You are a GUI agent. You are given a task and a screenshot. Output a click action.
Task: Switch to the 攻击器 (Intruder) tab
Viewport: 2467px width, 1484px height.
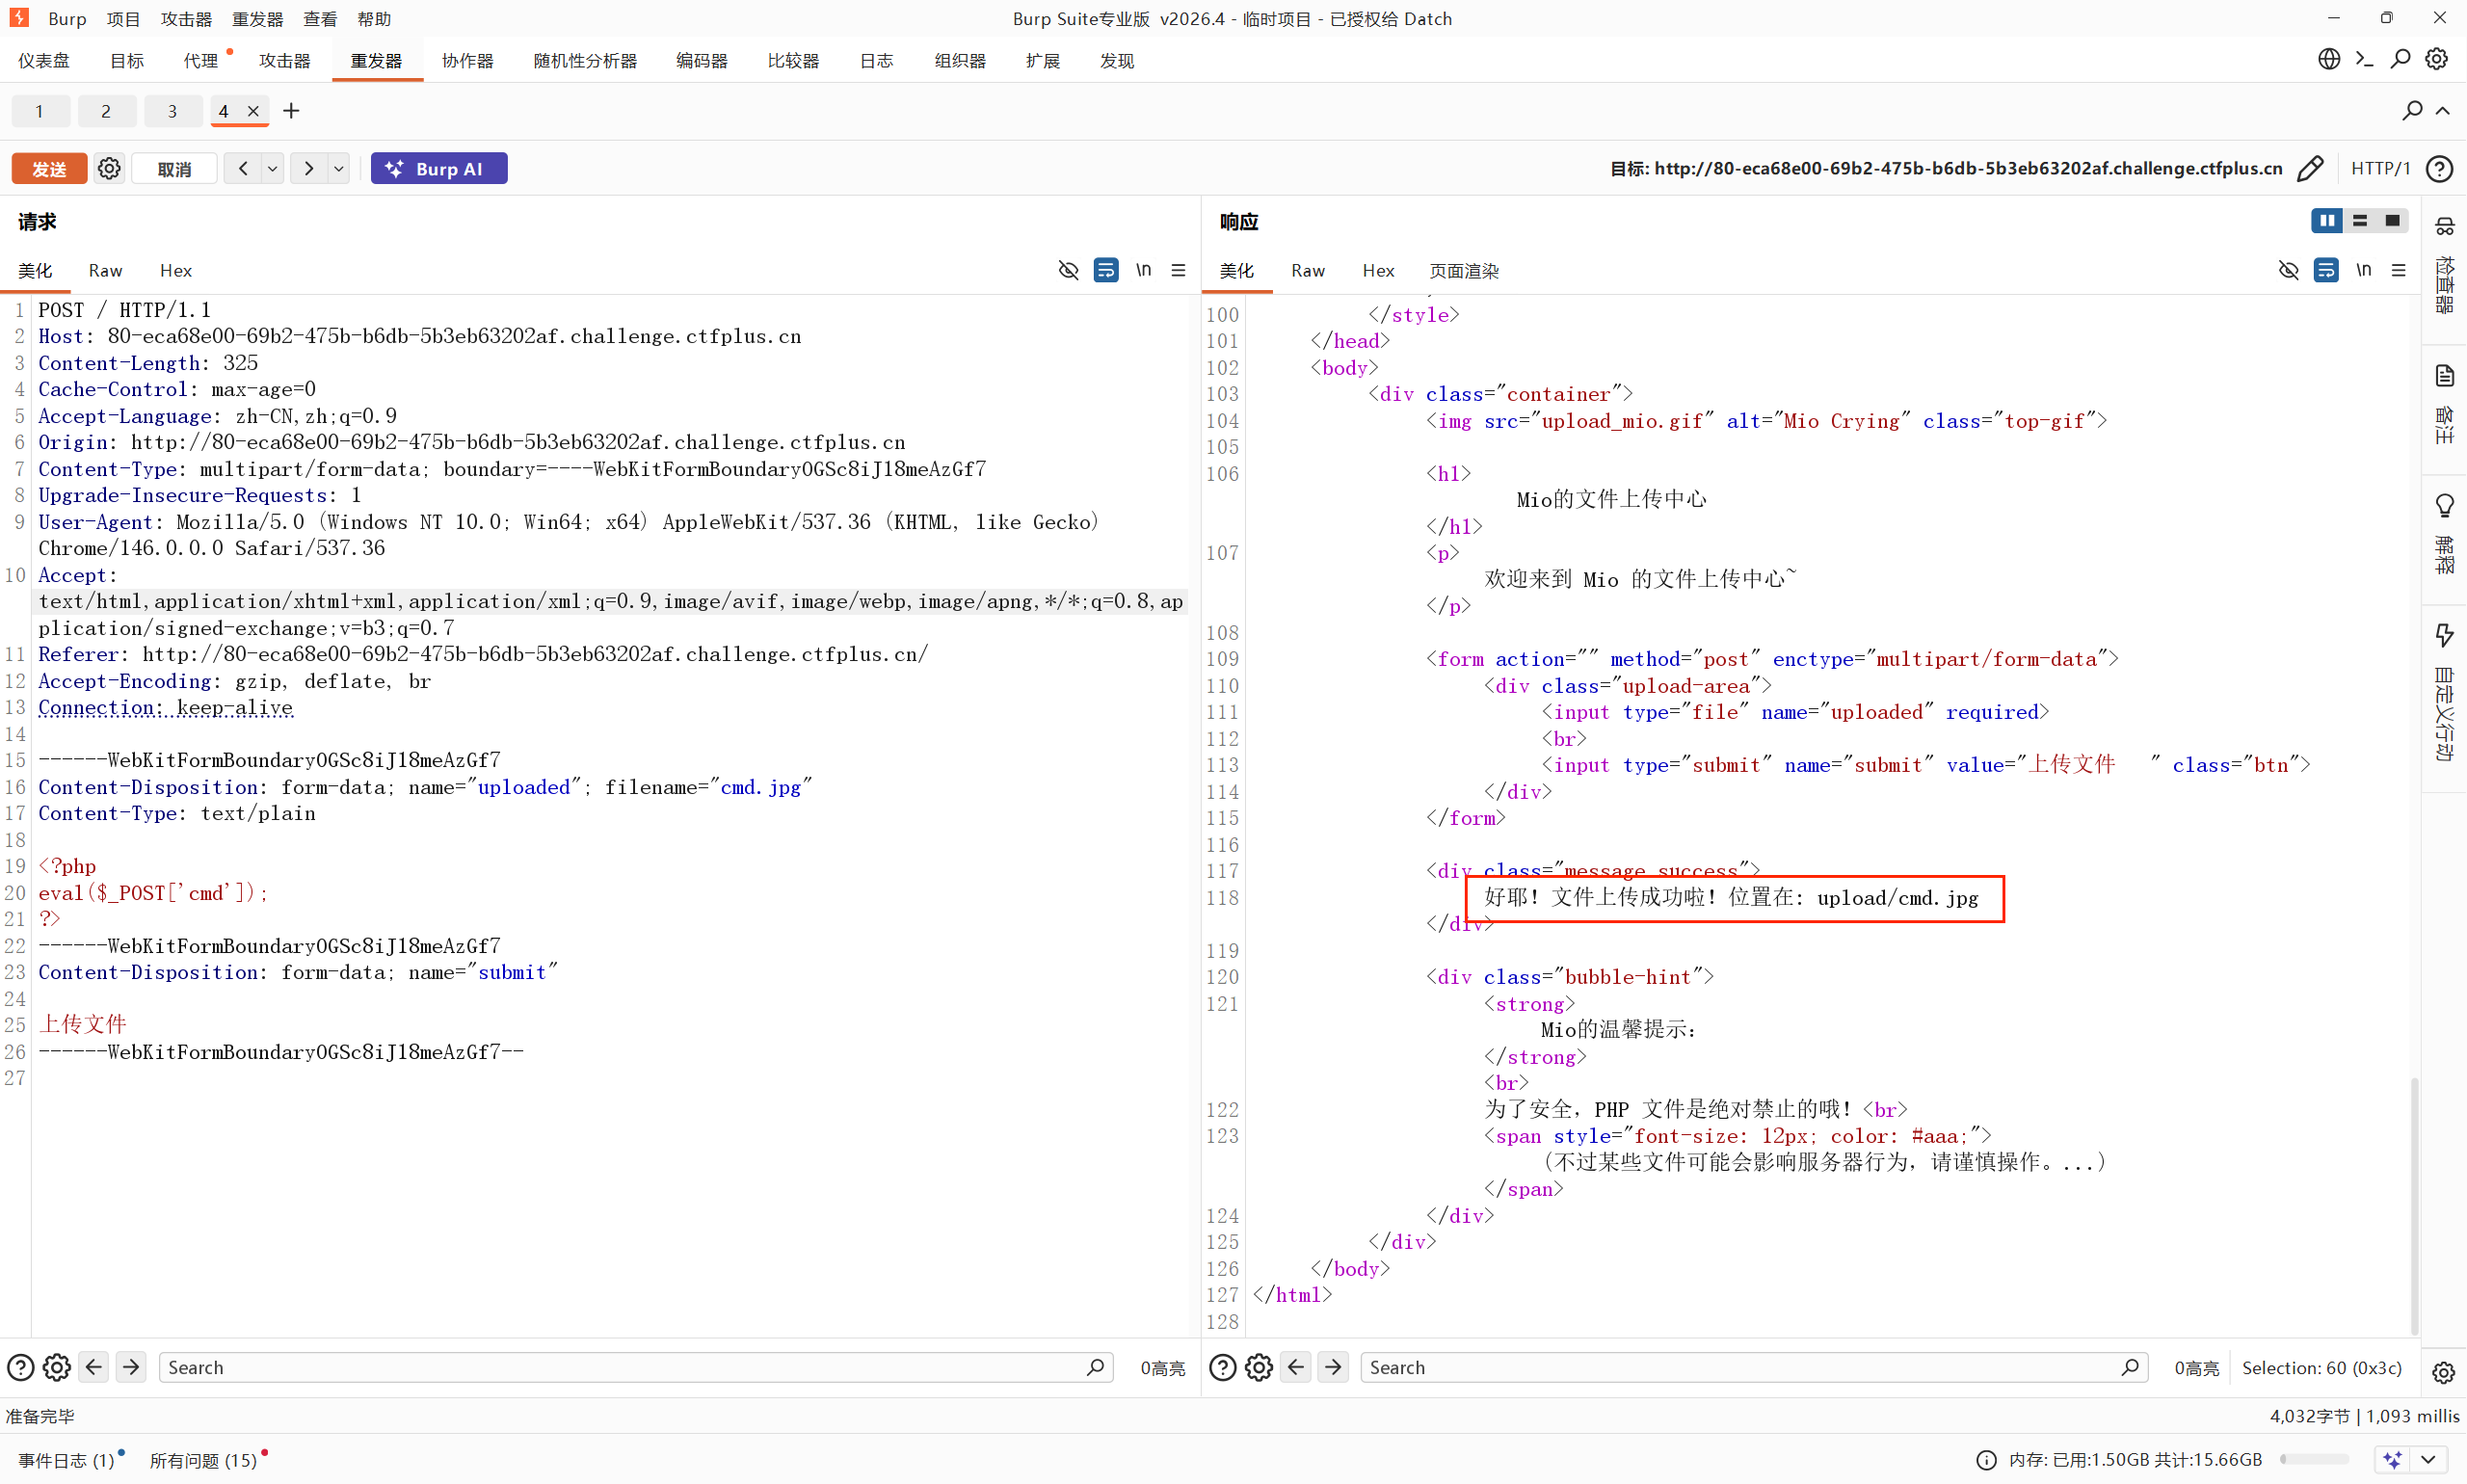click(x=285, y=61)
